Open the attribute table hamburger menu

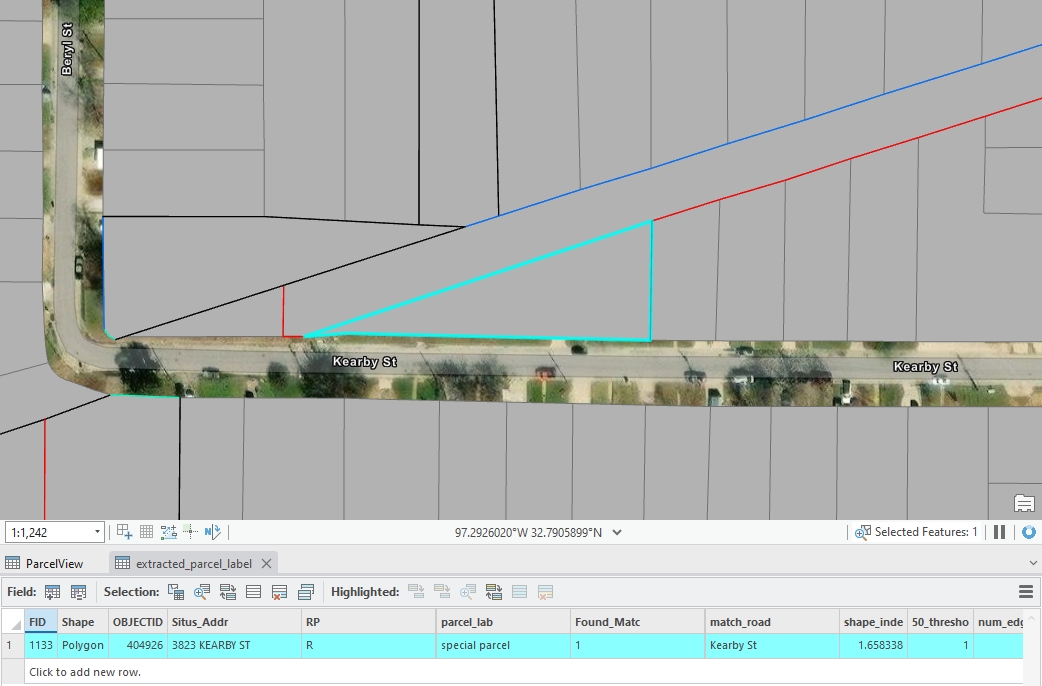tap(1025, 592)
